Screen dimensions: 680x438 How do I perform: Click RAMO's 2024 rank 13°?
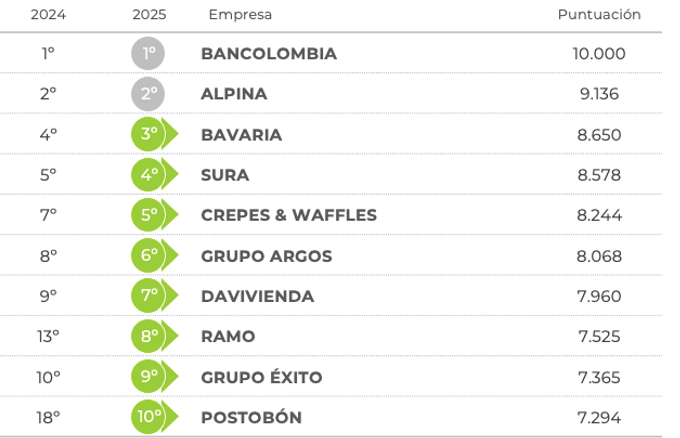point(49,336)
